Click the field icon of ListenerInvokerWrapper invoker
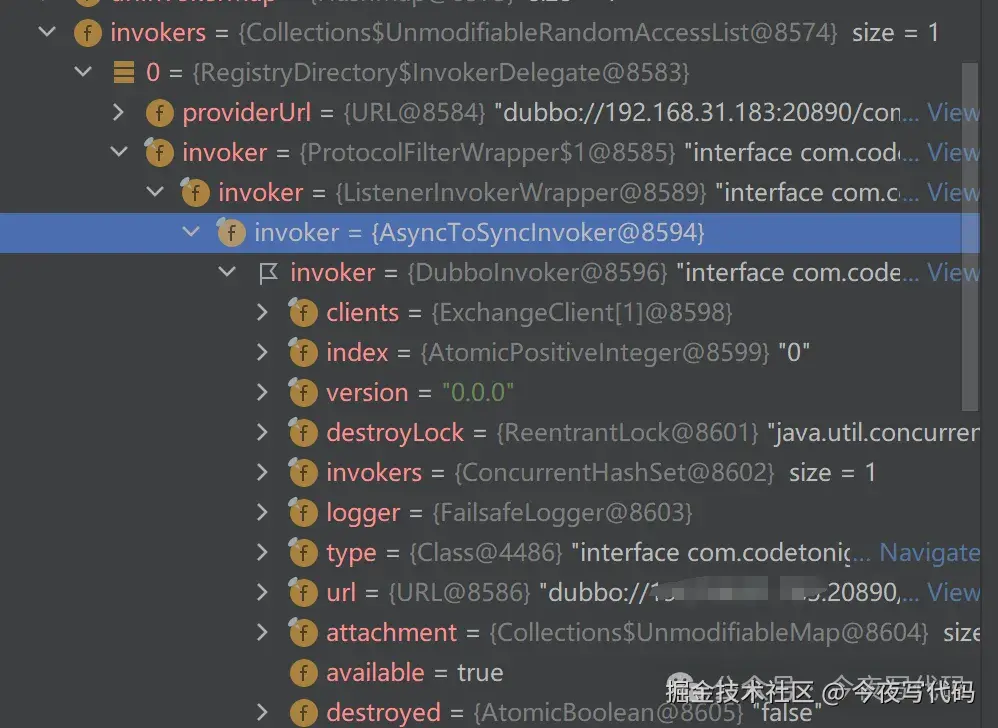The image size is (998, 728). [195, 192]
